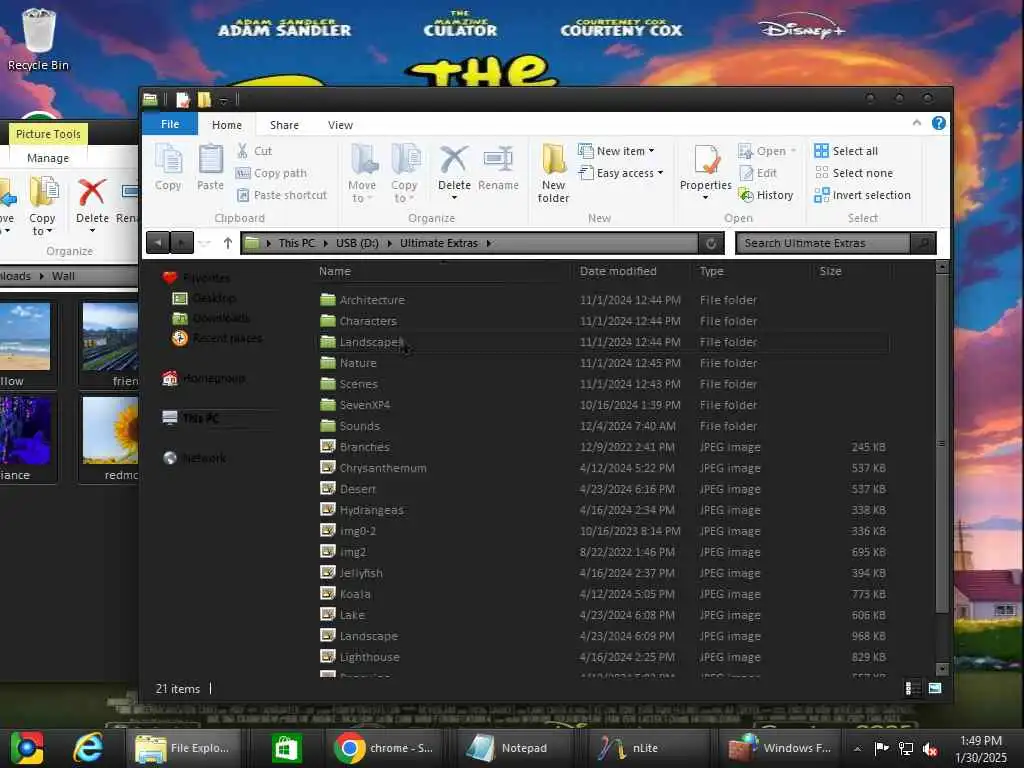1024x768 pixels.
Task: Click the Rename icon in the Organize group
Action: coord(498,167)
